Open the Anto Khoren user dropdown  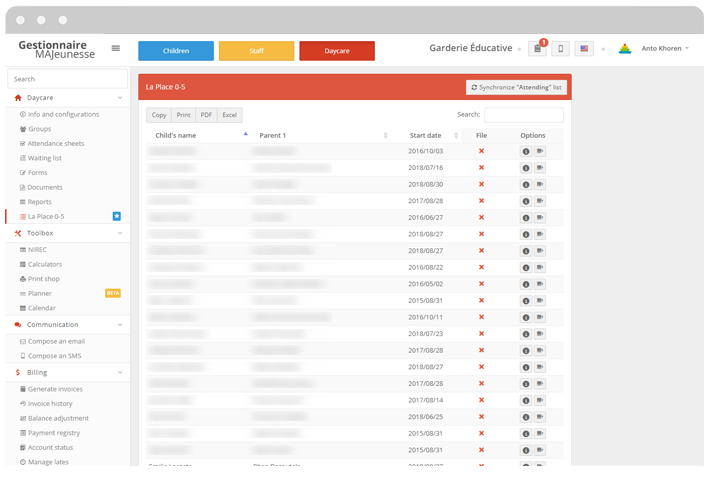click(x=665, y=49)
